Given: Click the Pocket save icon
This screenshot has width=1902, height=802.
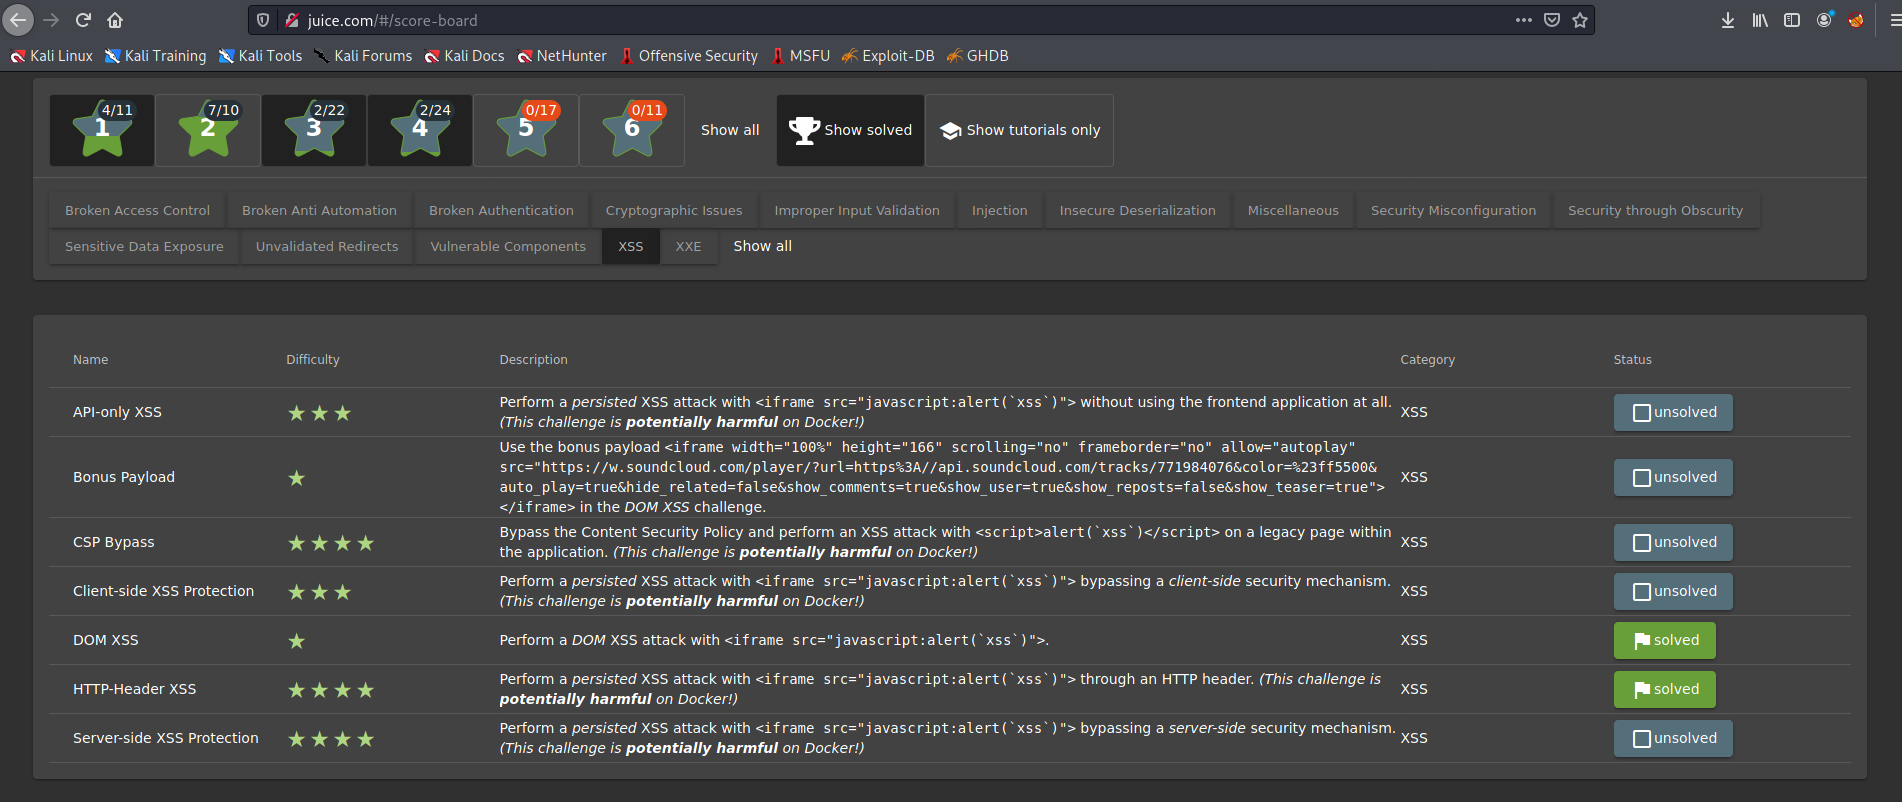Looking at the screenshot, I should (x=1552, y=20).
